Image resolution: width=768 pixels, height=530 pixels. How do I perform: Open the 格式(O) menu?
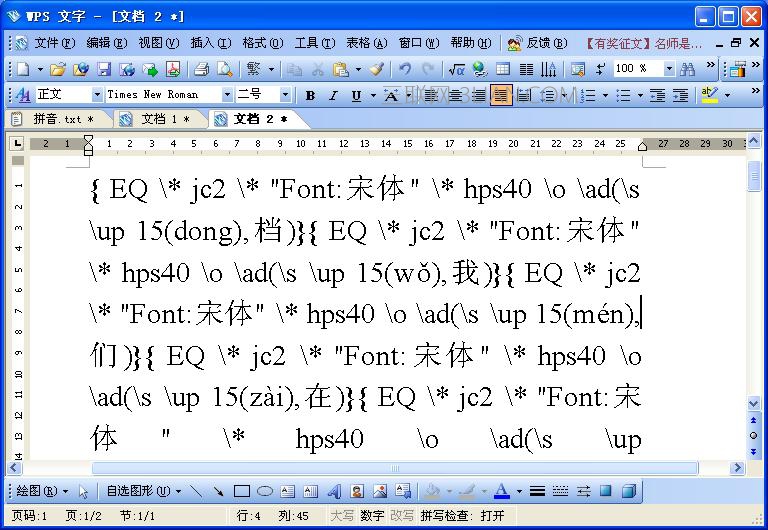(x=263, y=43)
